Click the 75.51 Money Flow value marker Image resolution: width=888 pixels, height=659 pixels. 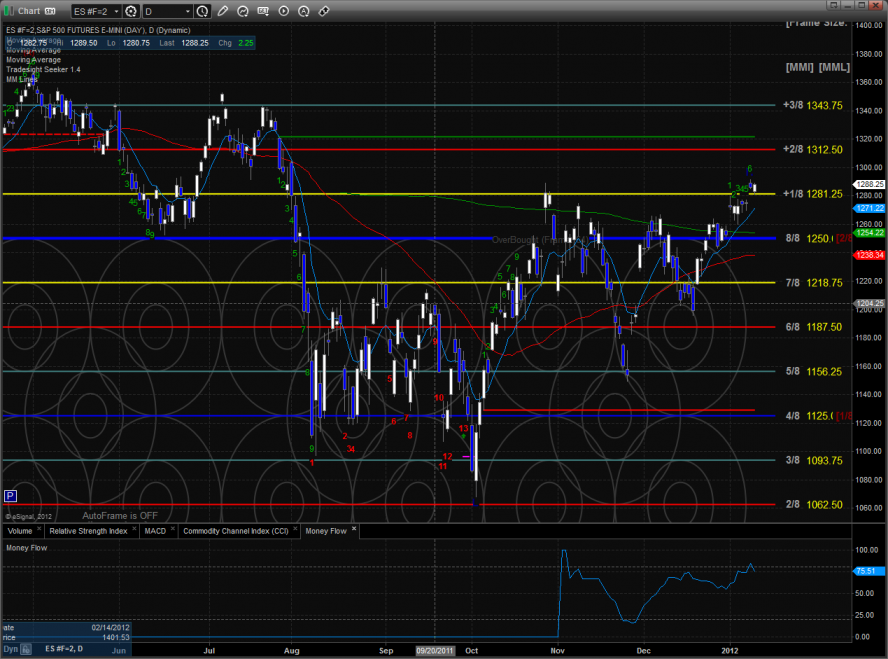(x=866, y=571)
